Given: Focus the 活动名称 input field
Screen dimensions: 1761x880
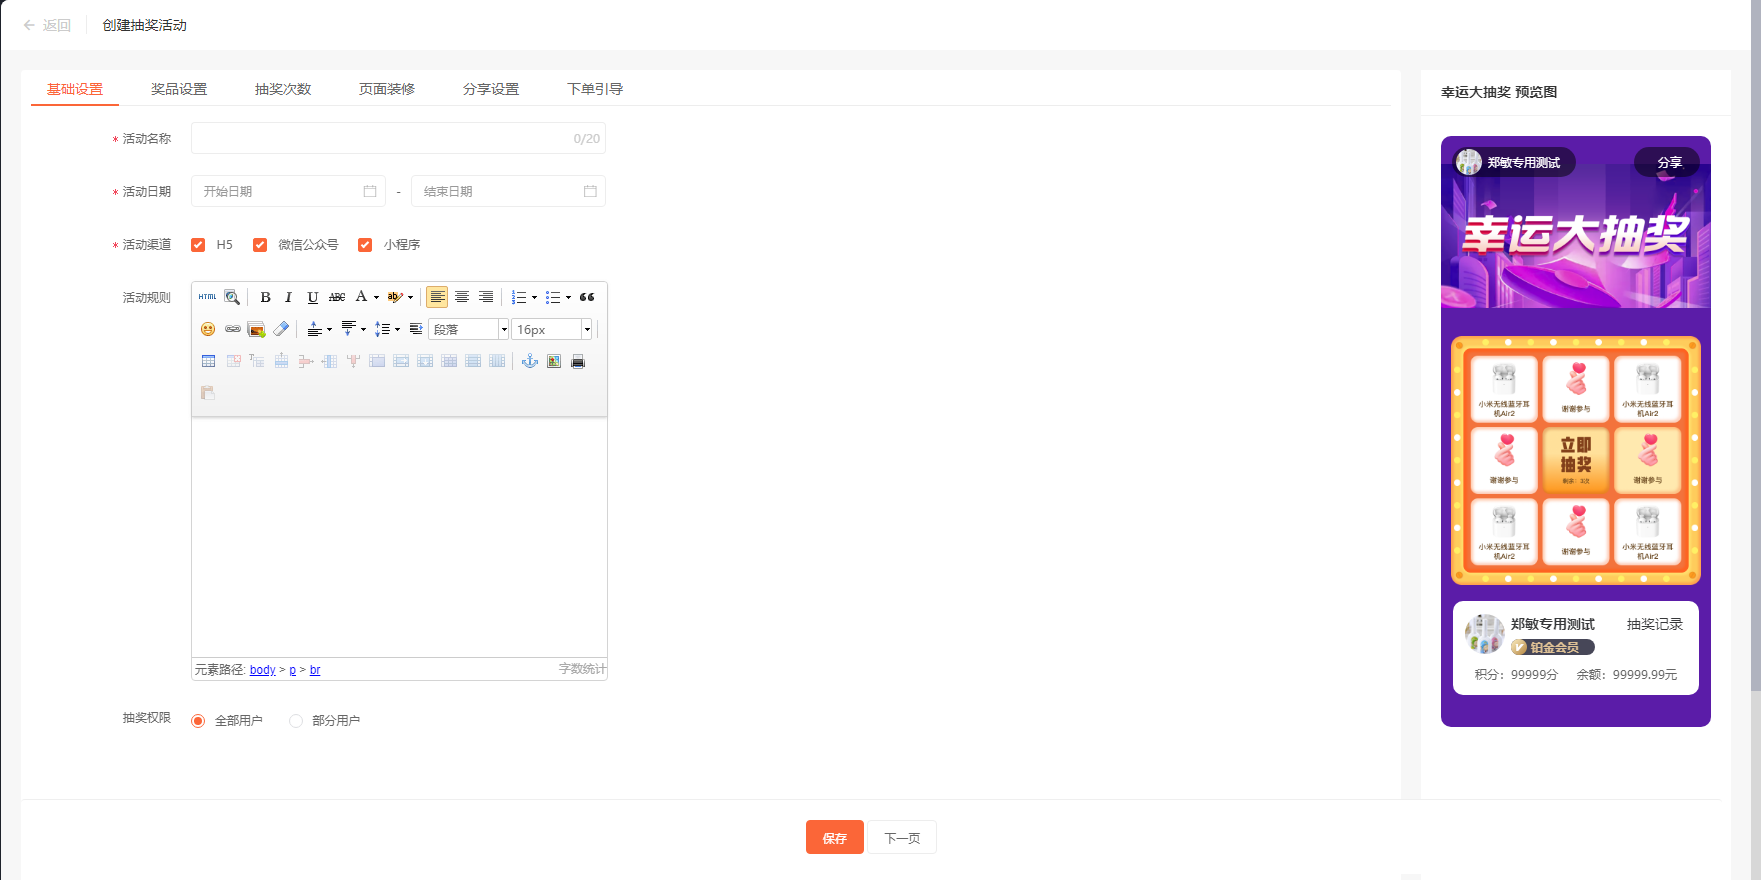Looking at the screenshot, I should click(x=398, y=138).
